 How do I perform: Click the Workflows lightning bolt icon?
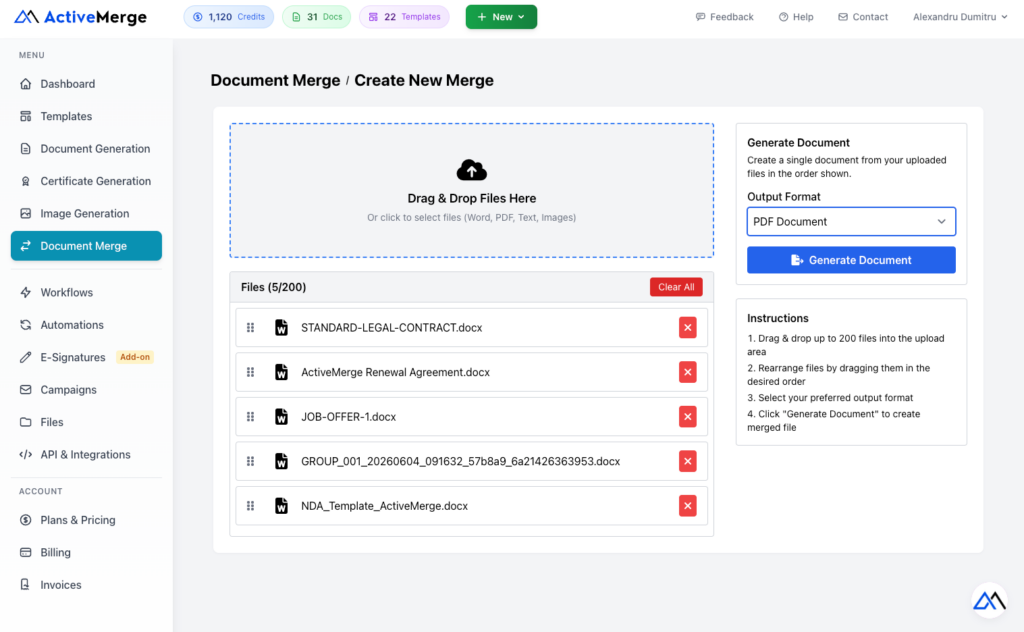[25, 292]
